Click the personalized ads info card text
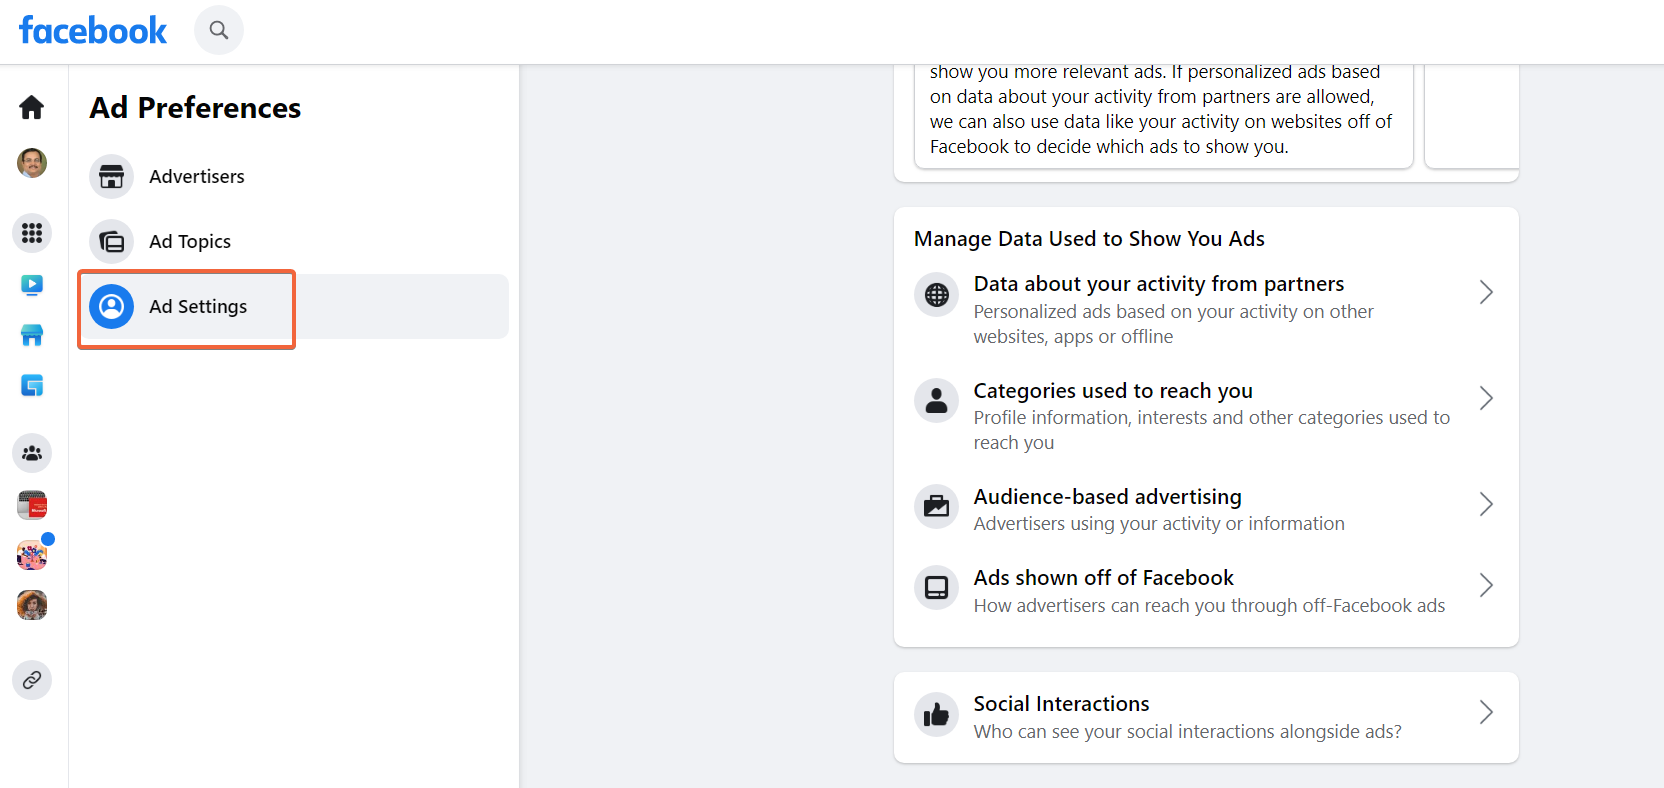The image size is (1664, 788). [x=1162, y=110]
